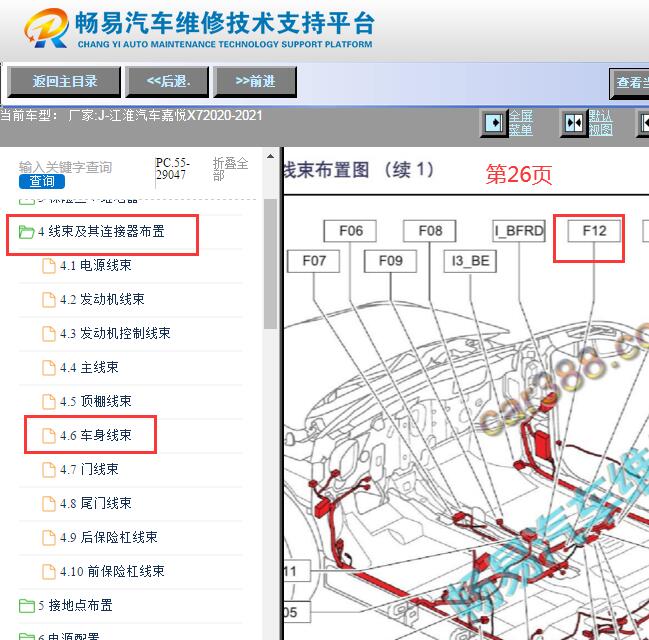This screenshot has width=649, height=640.
Task: Click page icon beside 4.9 后保险杠线束
Action: click(49, 537)
